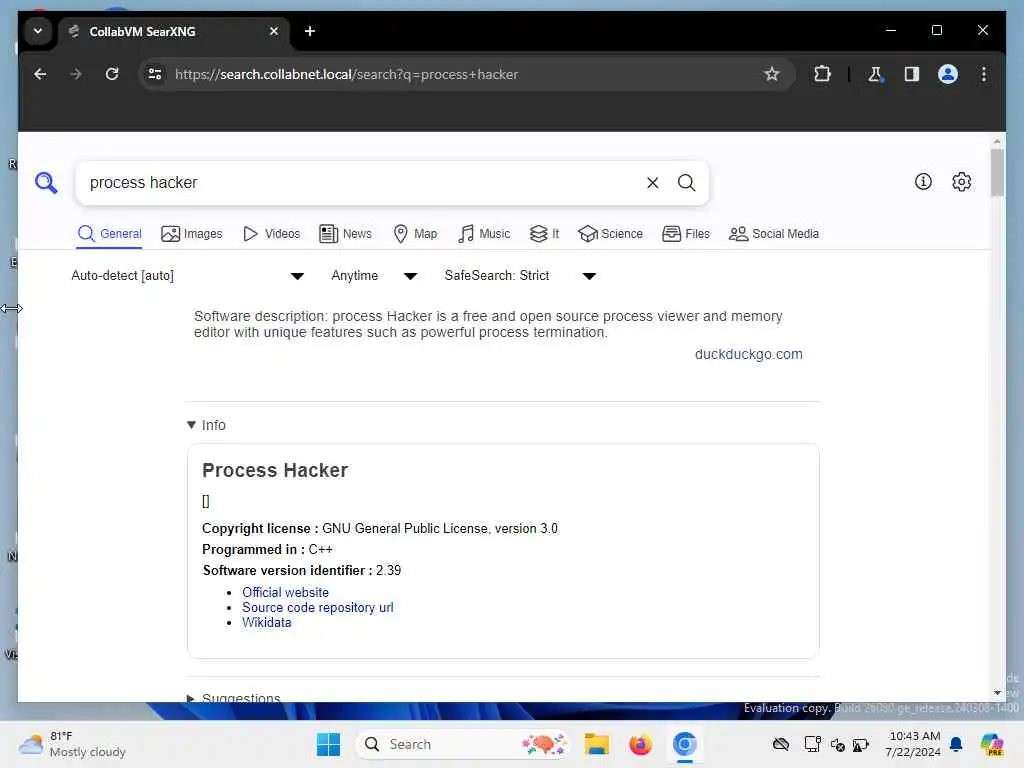Open the Official website link
This screenshot has height=768, width=1024.
(x=285, y=592)
